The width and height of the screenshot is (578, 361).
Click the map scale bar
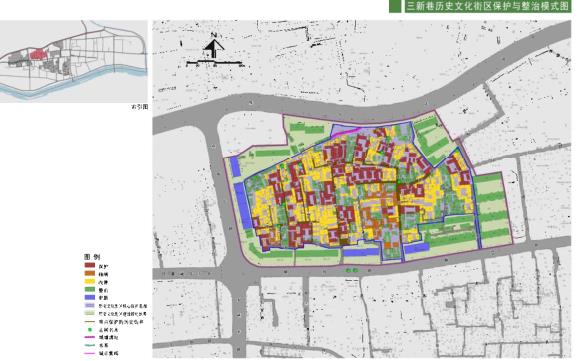pos(215,63)
